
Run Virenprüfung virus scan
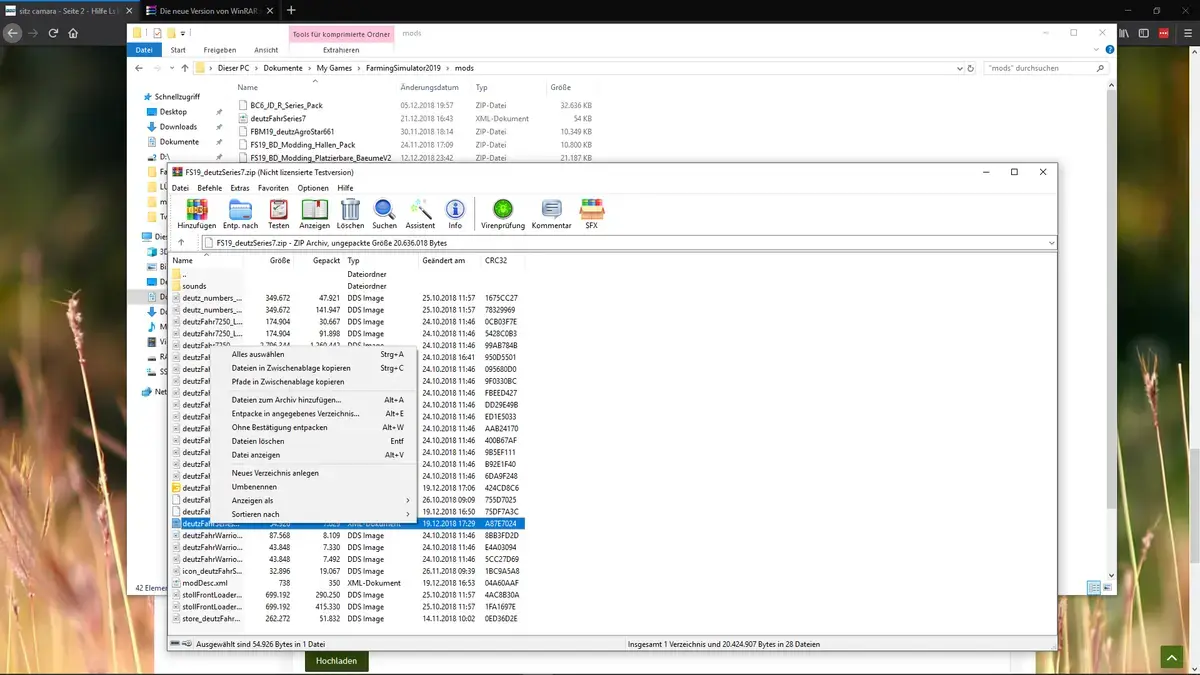click(x=503, y=211)
